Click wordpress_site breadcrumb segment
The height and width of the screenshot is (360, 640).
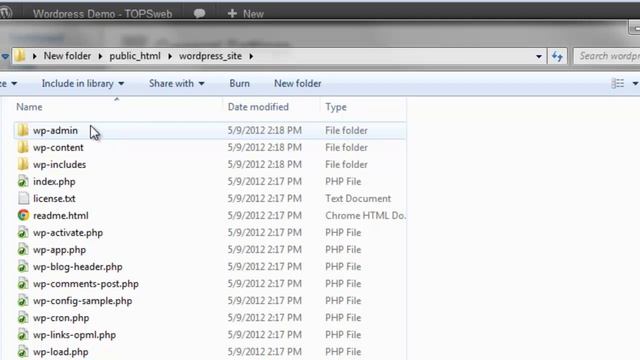coord(210,56)
